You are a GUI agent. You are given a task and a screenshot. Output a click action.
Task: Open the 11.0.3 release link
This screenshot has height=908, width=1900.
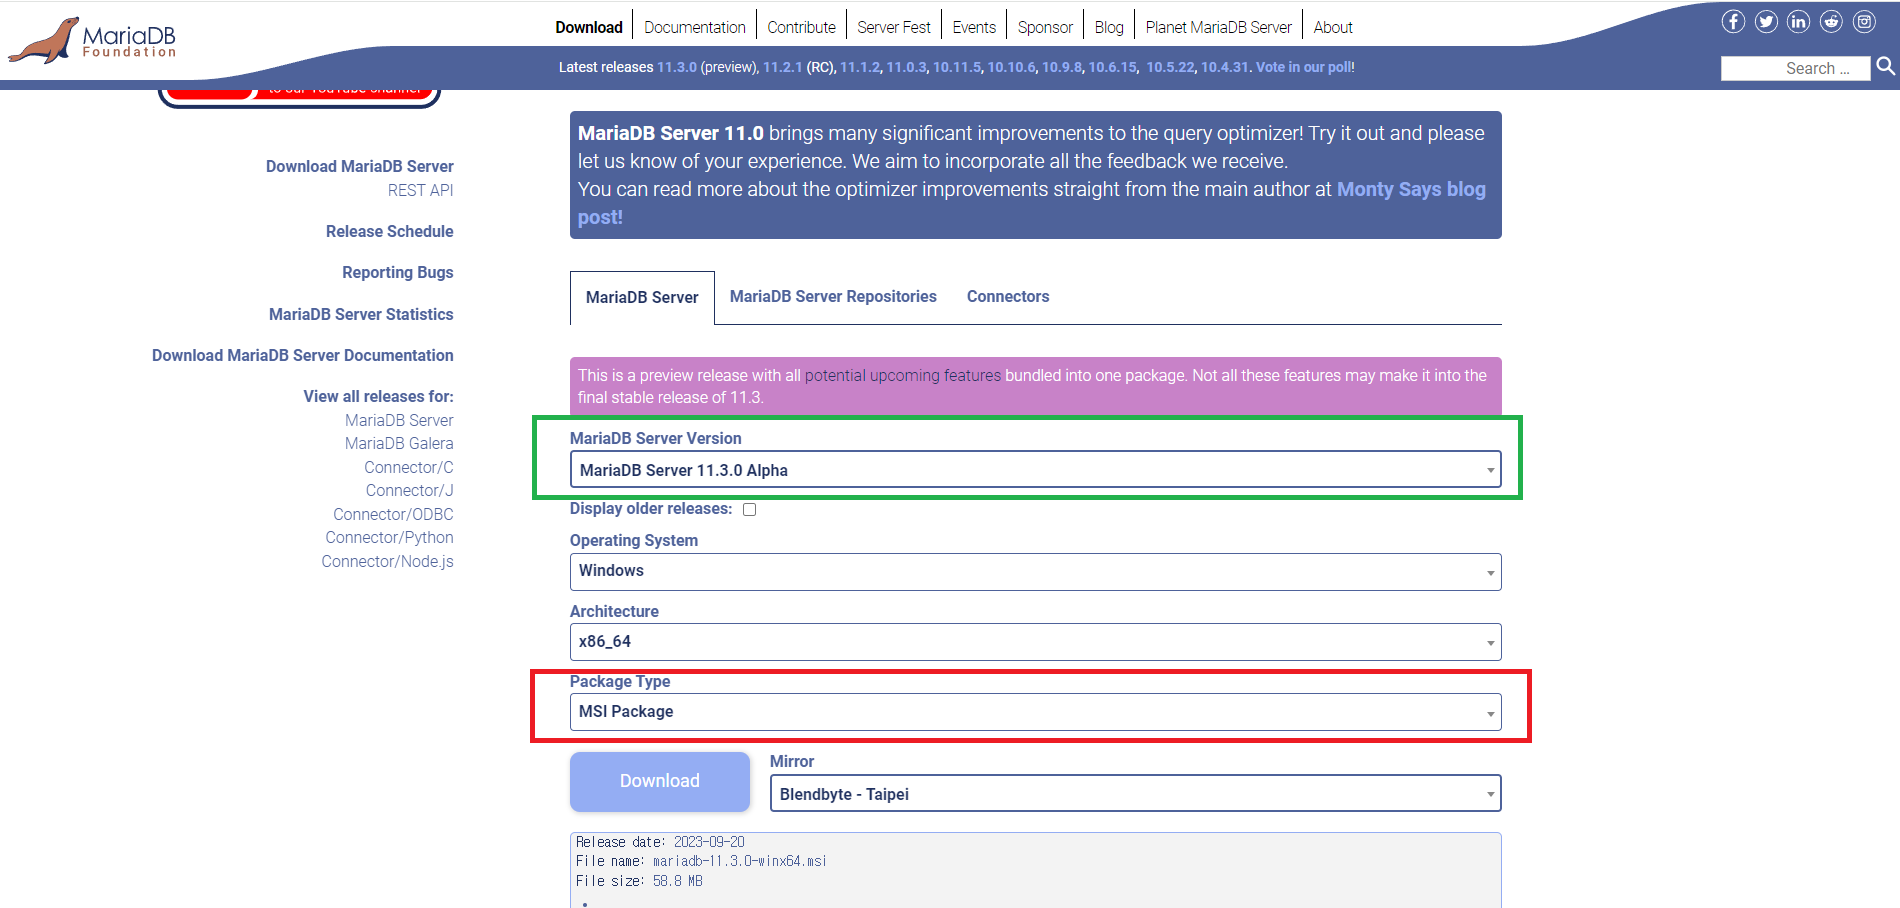(x=906, y=67)
